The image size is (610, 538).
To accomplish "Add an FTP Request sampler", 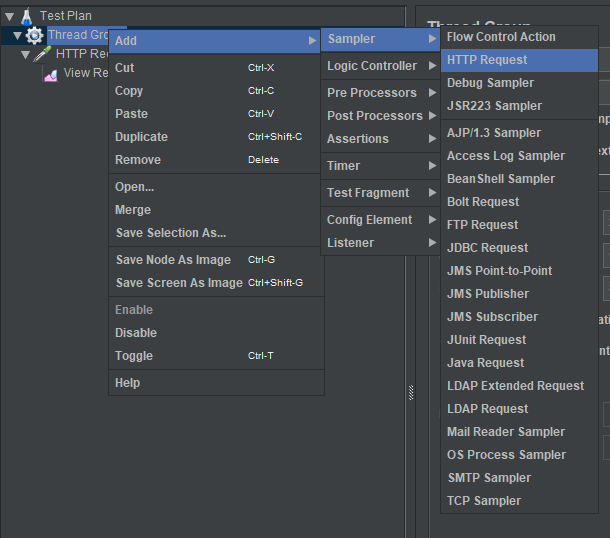I will (x=519, y=225).
